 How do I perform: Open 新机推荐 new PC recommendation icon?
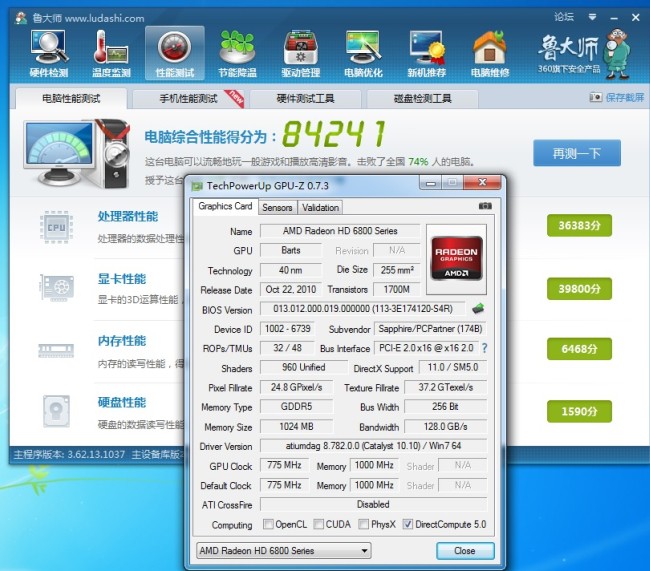427,54
